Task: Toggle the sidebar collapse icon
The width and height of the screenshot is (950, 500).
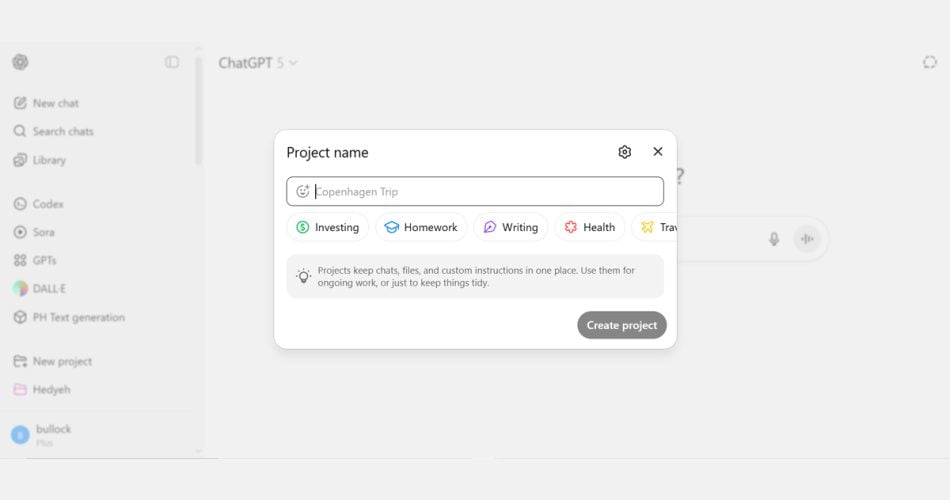Action: click(x=172, y=62)
